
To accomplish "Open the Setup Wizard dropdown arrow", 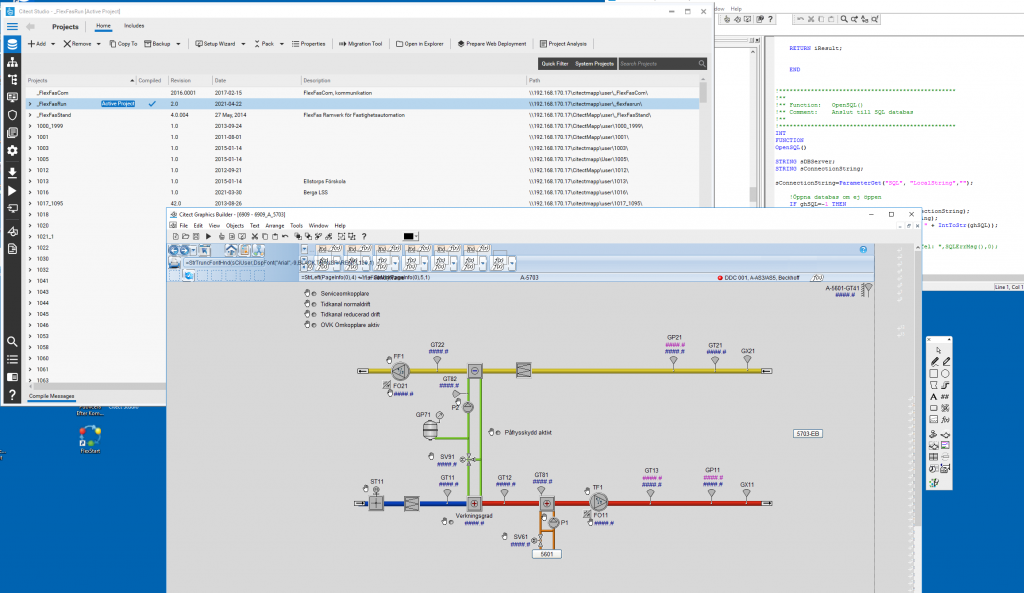I will point(243,44).
